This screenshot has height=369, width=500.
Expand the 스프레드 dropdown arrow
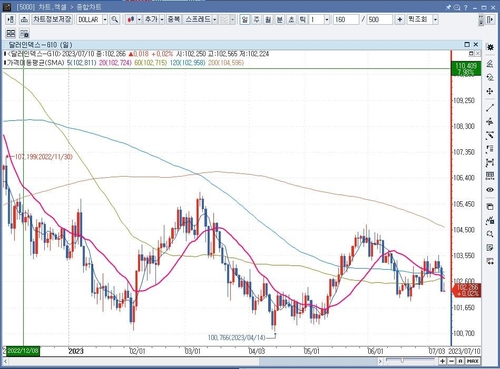tap(215, 20)
